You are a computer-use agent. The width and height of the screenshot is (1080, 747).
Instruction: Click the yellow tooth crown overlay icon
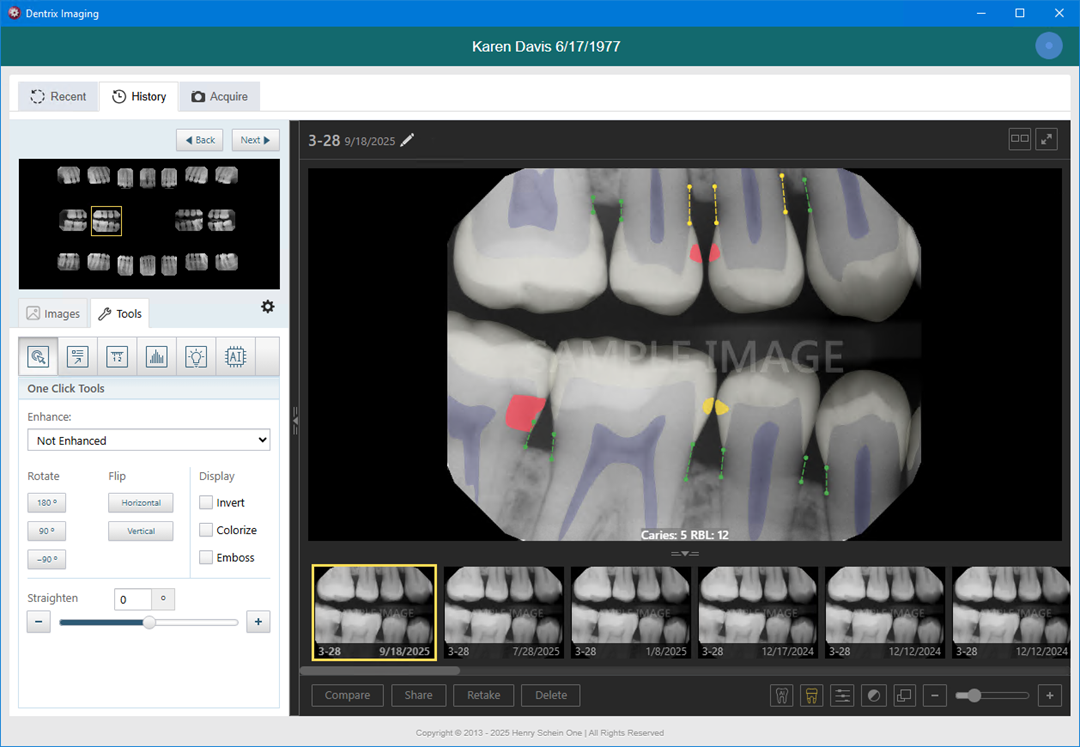tap(812, 695)
